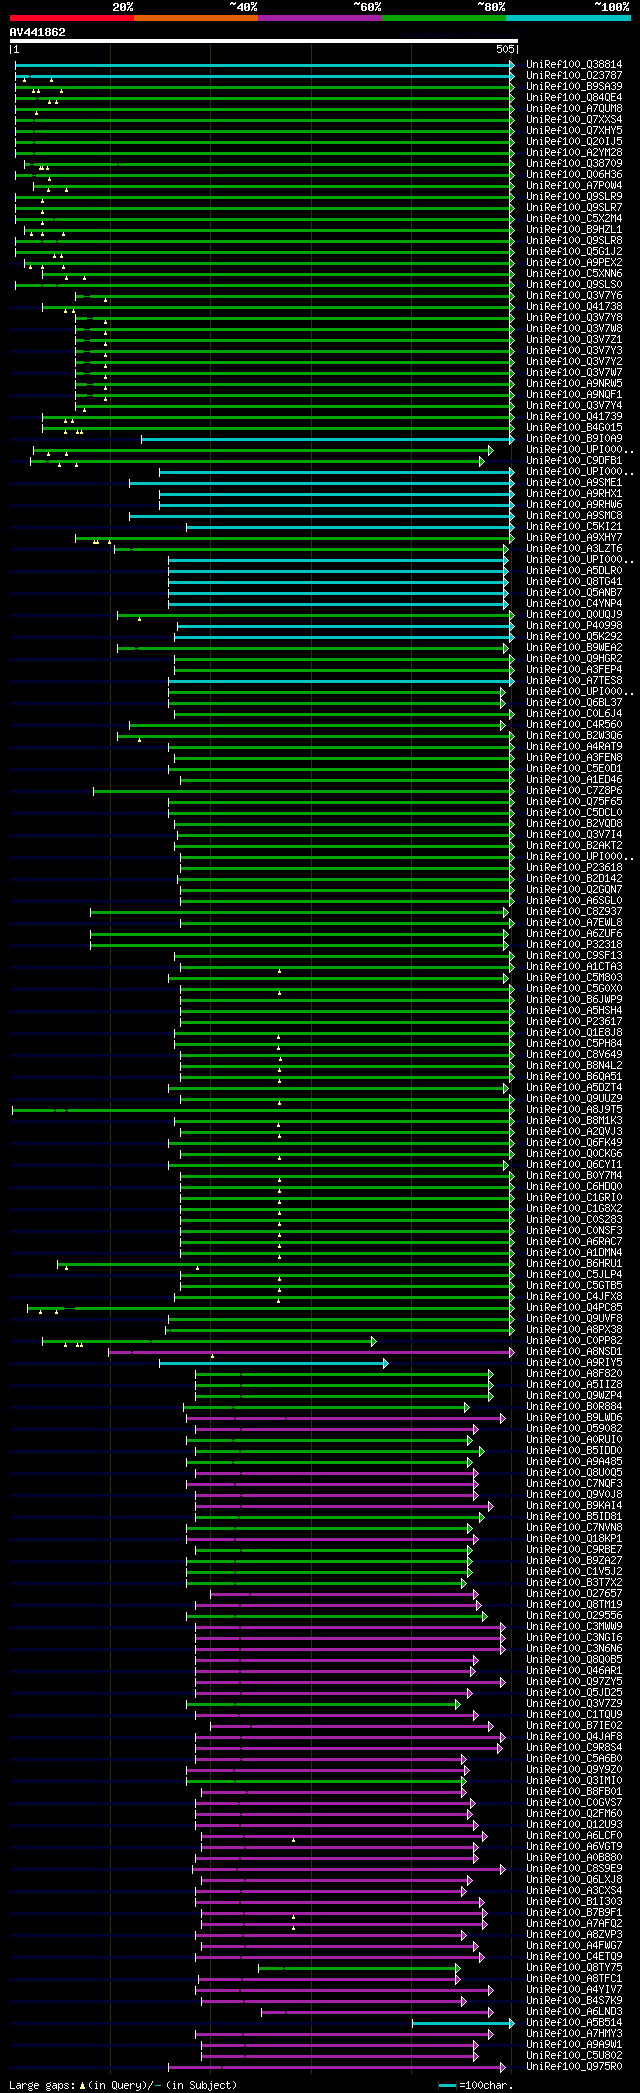The image size is (640, 2093).
Task: Click the purple ~60% identity legend swatch
Action: point(320,18)
